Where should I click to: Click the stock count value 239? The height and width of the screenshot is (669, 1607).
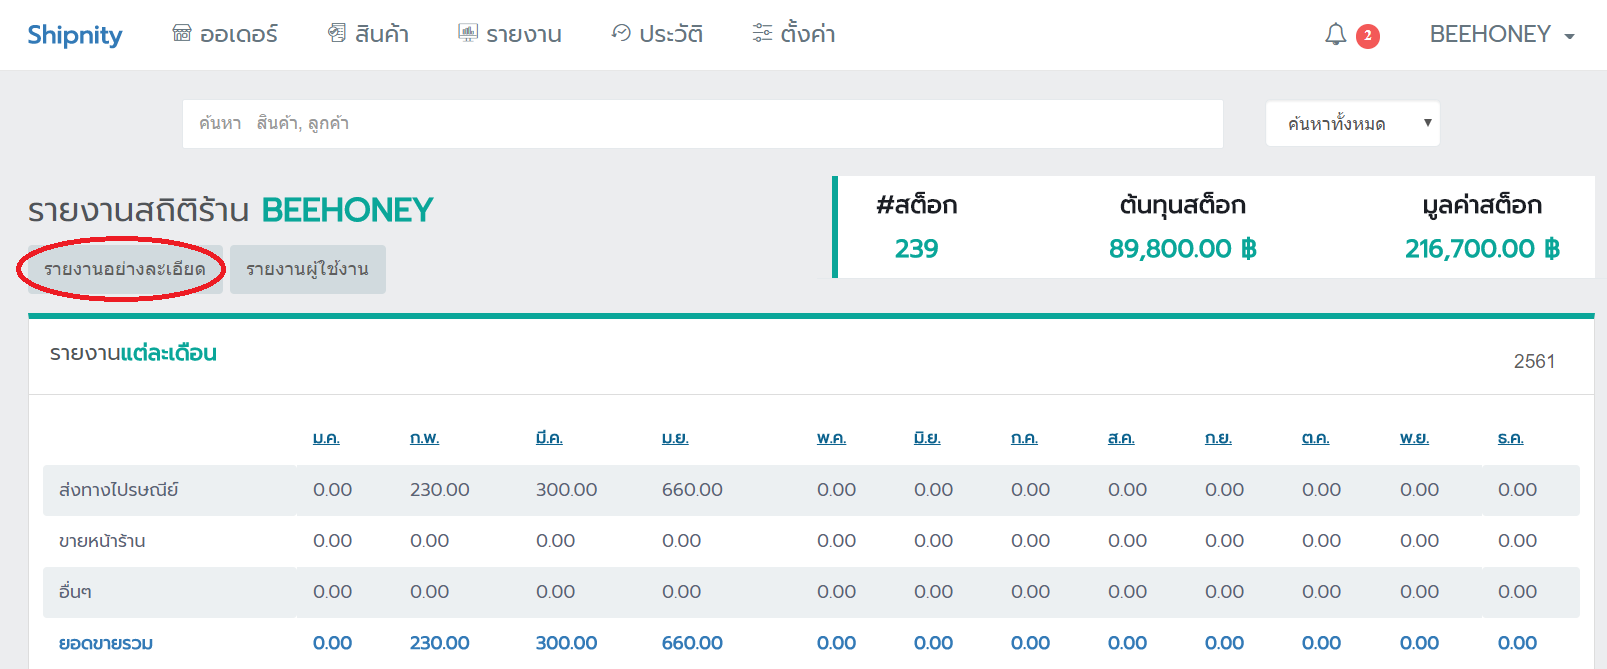(917, 249)
